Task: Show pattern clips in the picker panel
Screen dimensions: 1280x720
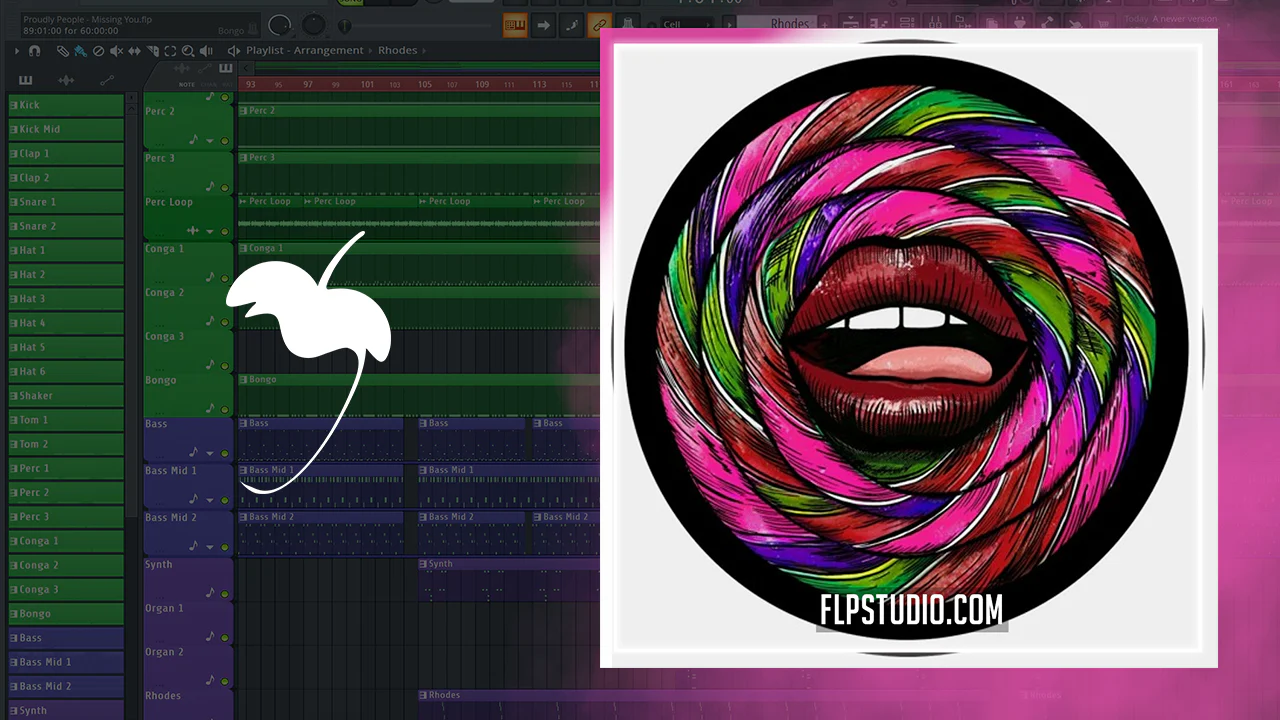Action: pos(25,80)
